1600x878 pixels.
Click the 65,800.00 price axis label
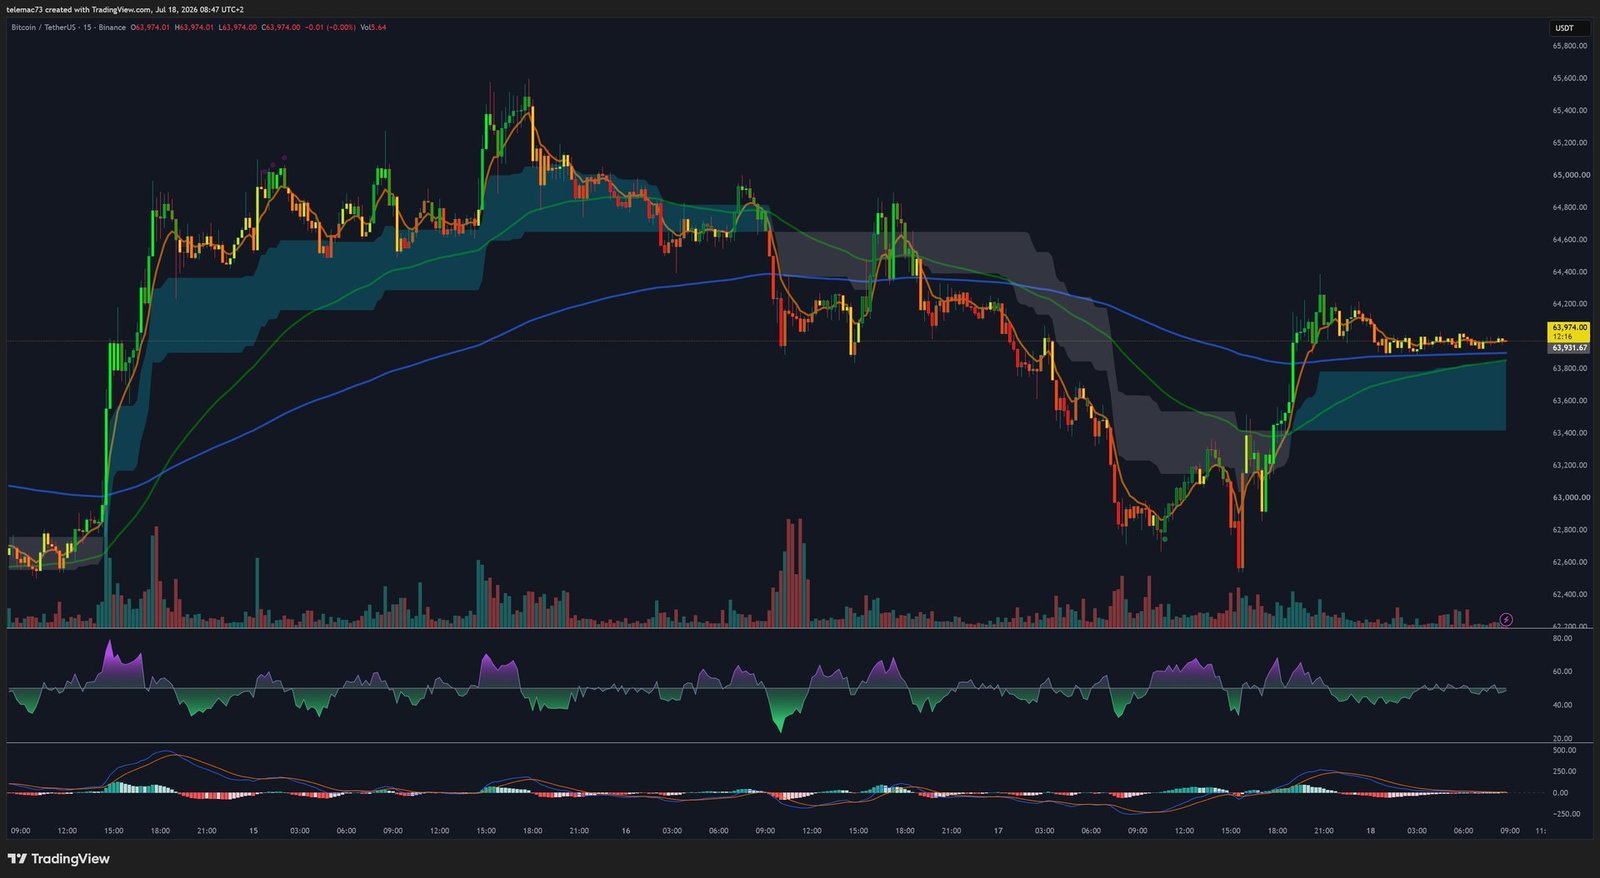point(1570,46)
